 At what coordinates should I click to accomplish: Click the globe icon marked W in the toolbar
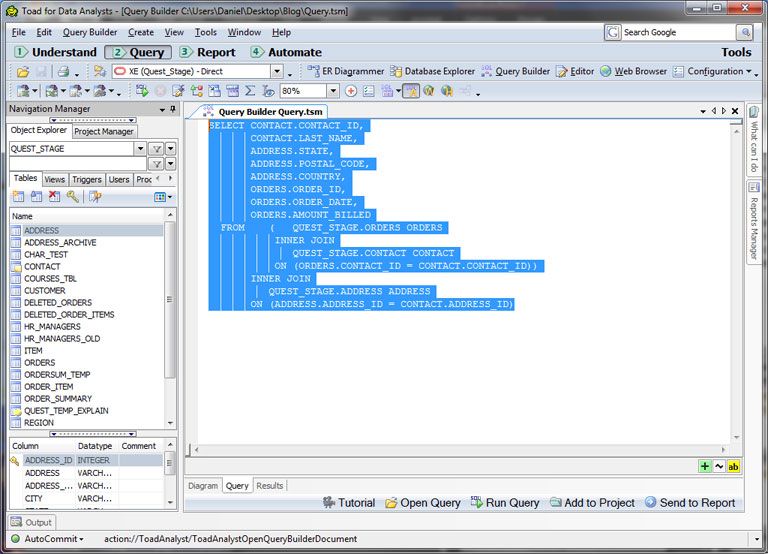429,91
